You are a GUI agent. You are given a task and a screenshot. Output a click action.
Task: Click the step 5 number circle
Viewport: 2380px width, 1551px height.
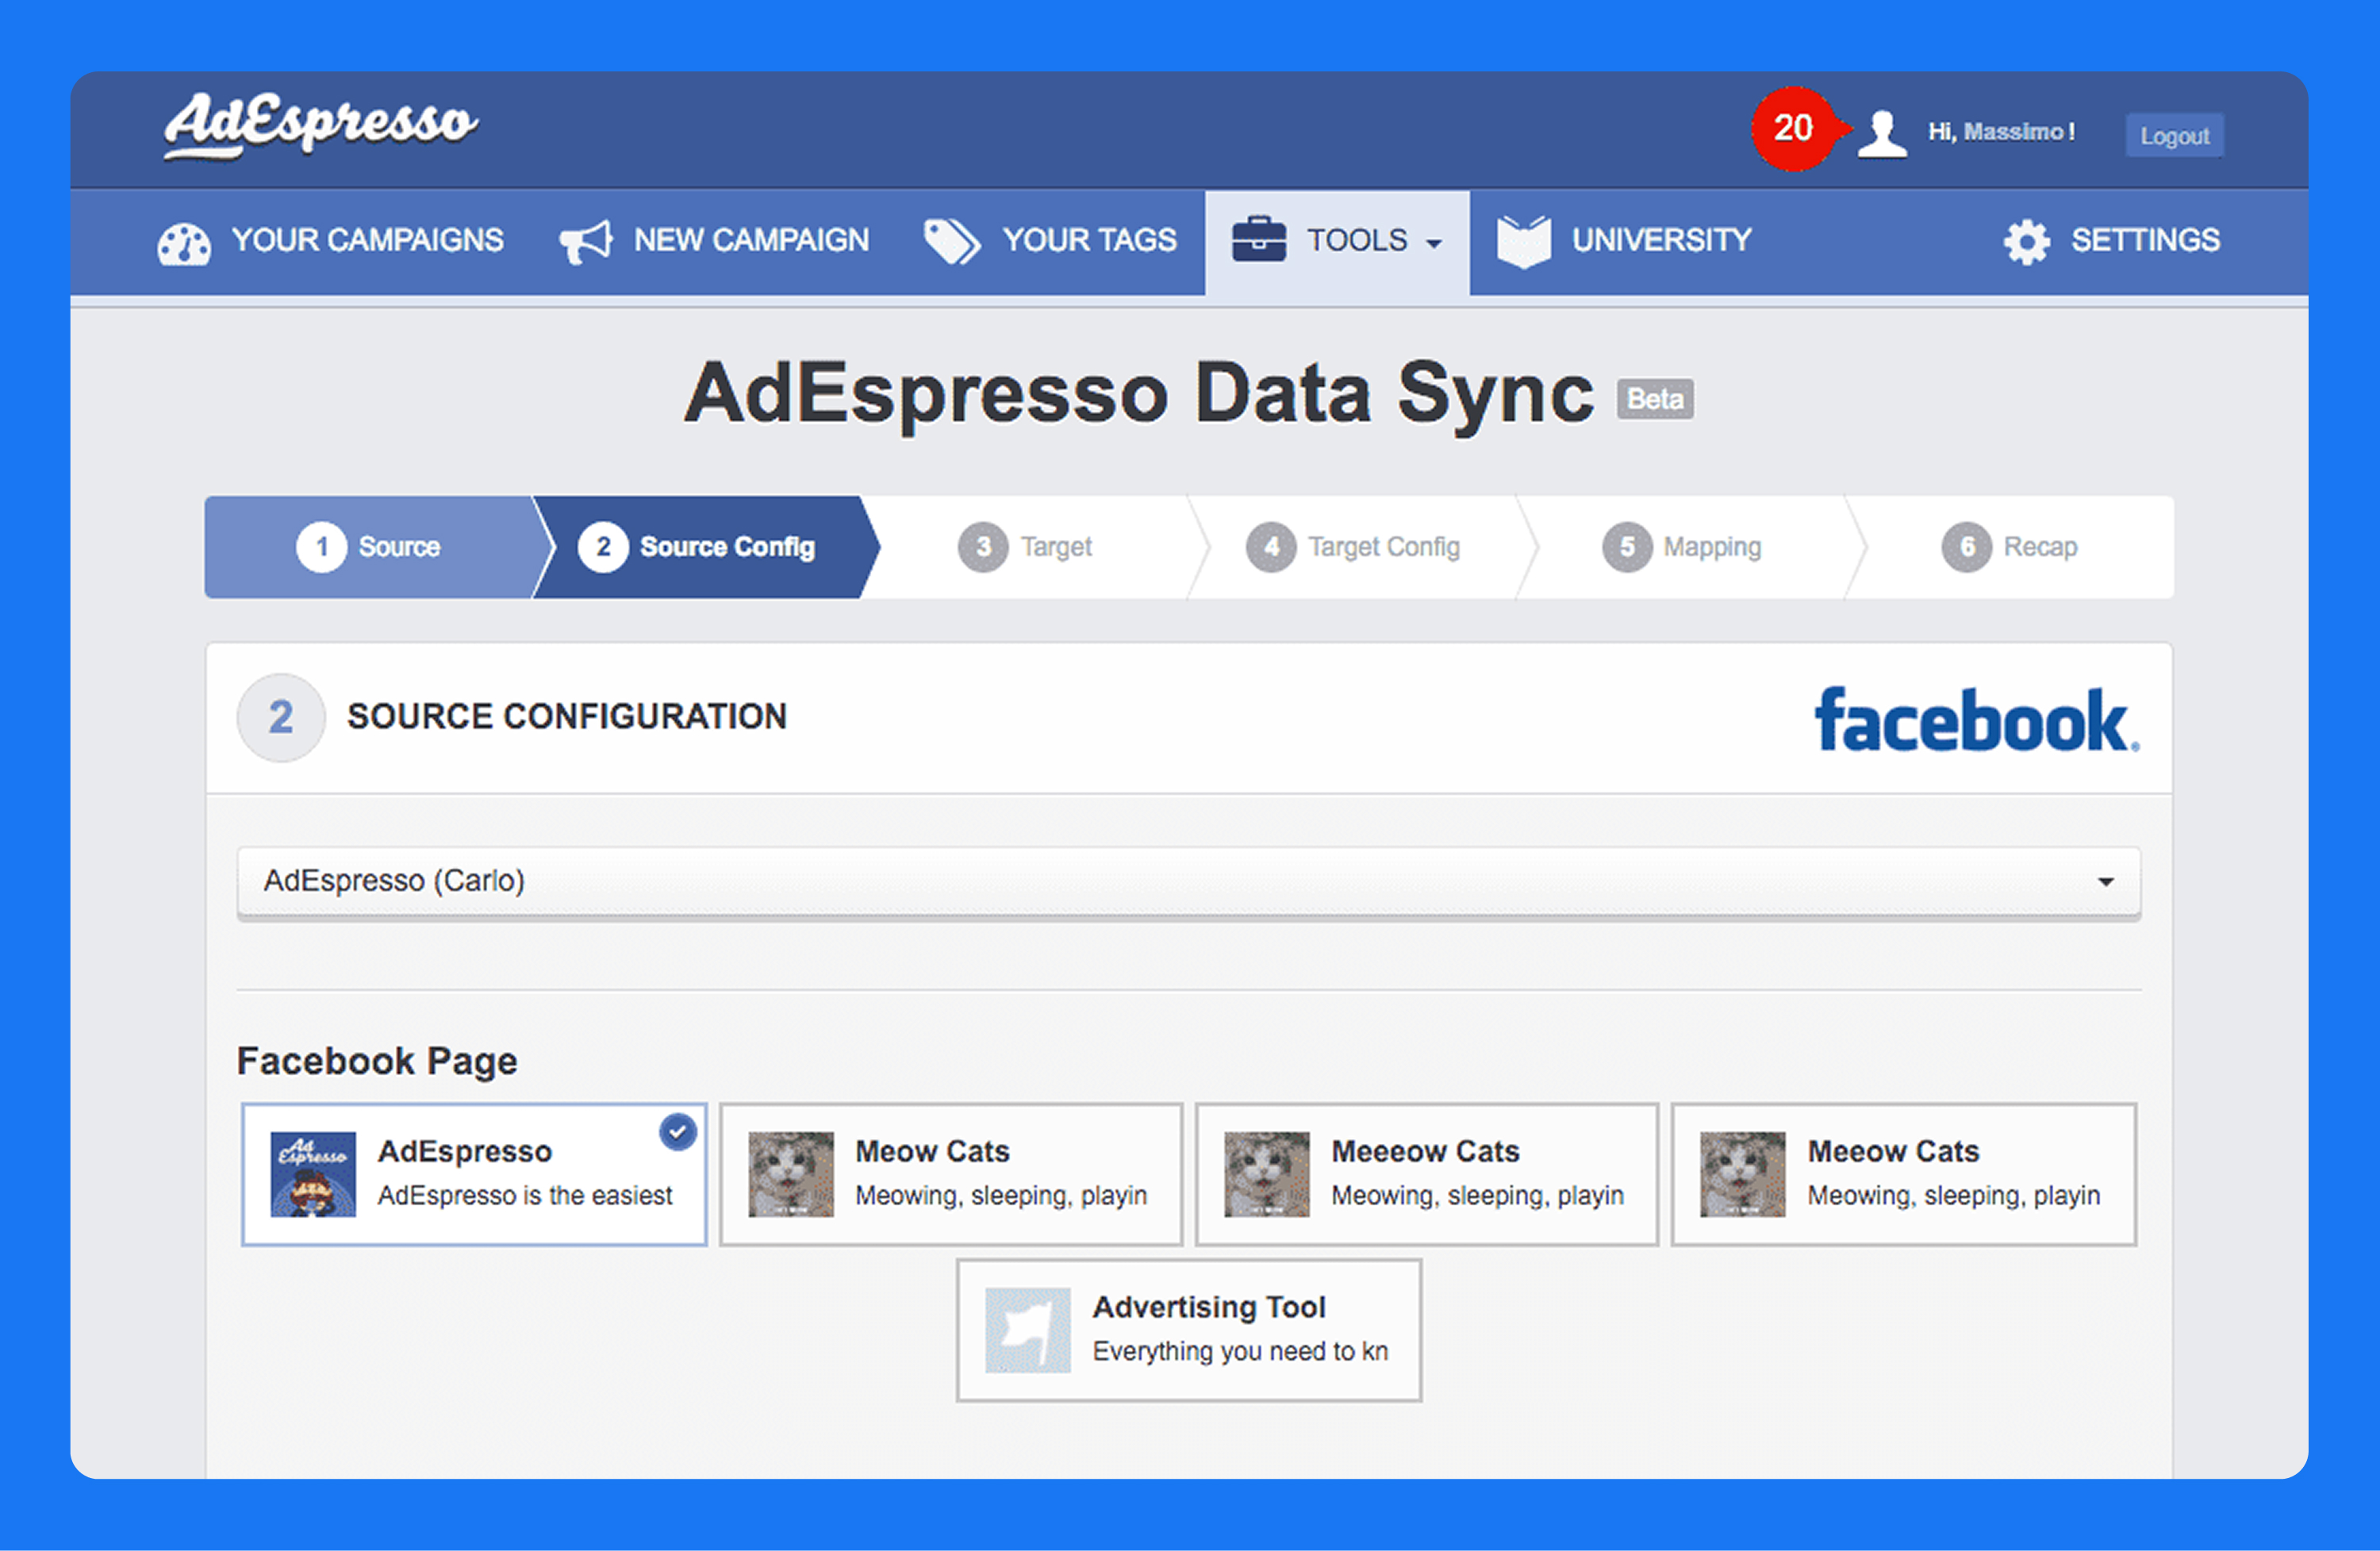[1627, 547]
